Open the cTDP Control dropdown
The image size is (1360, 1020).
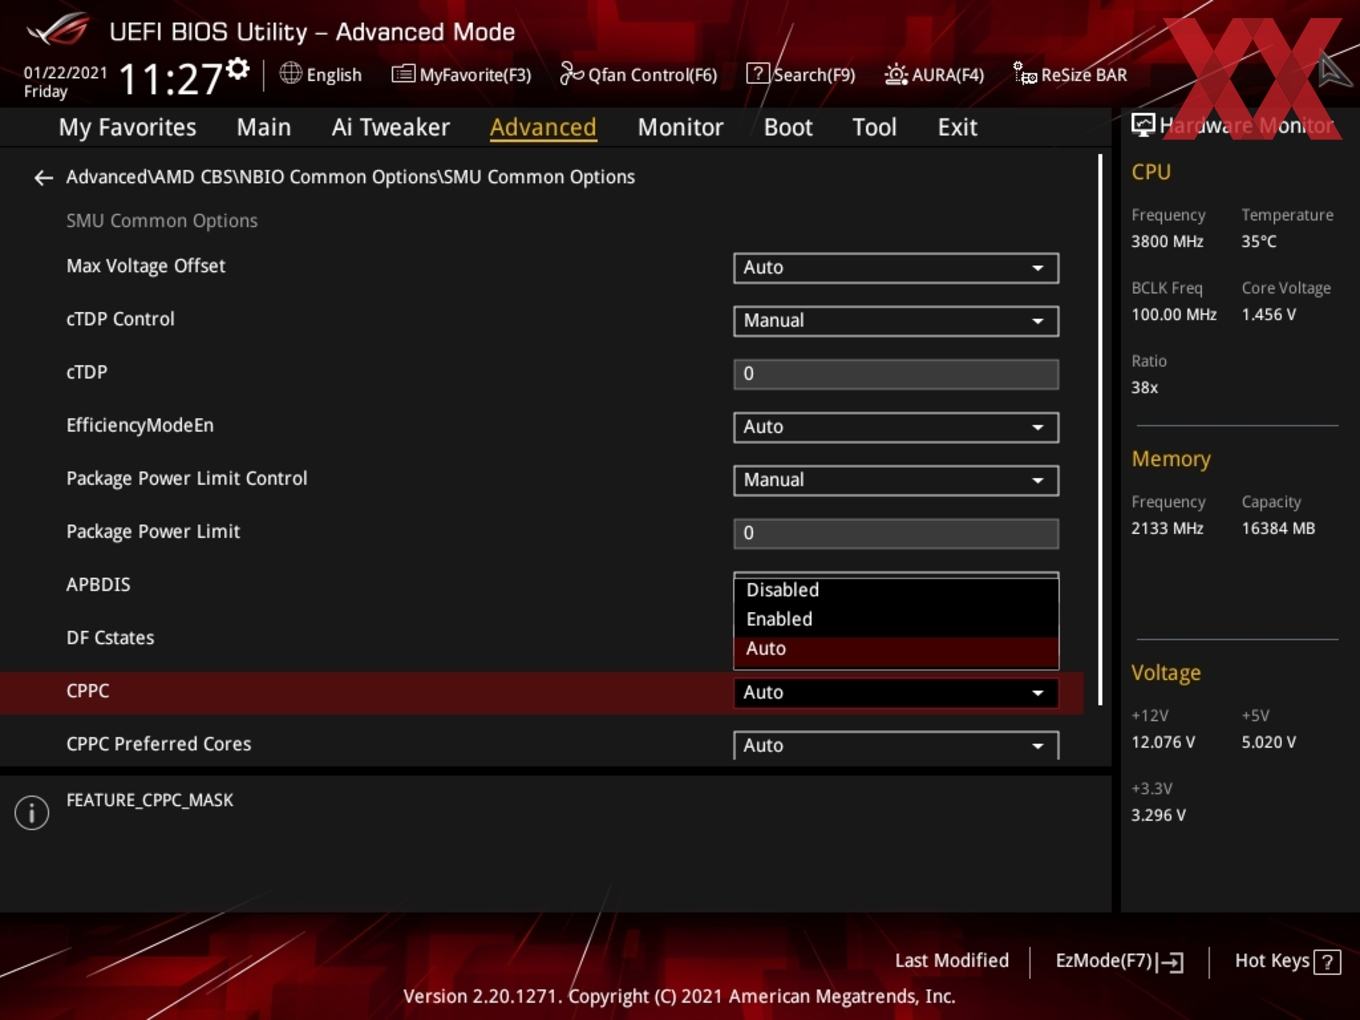[896, 321]
